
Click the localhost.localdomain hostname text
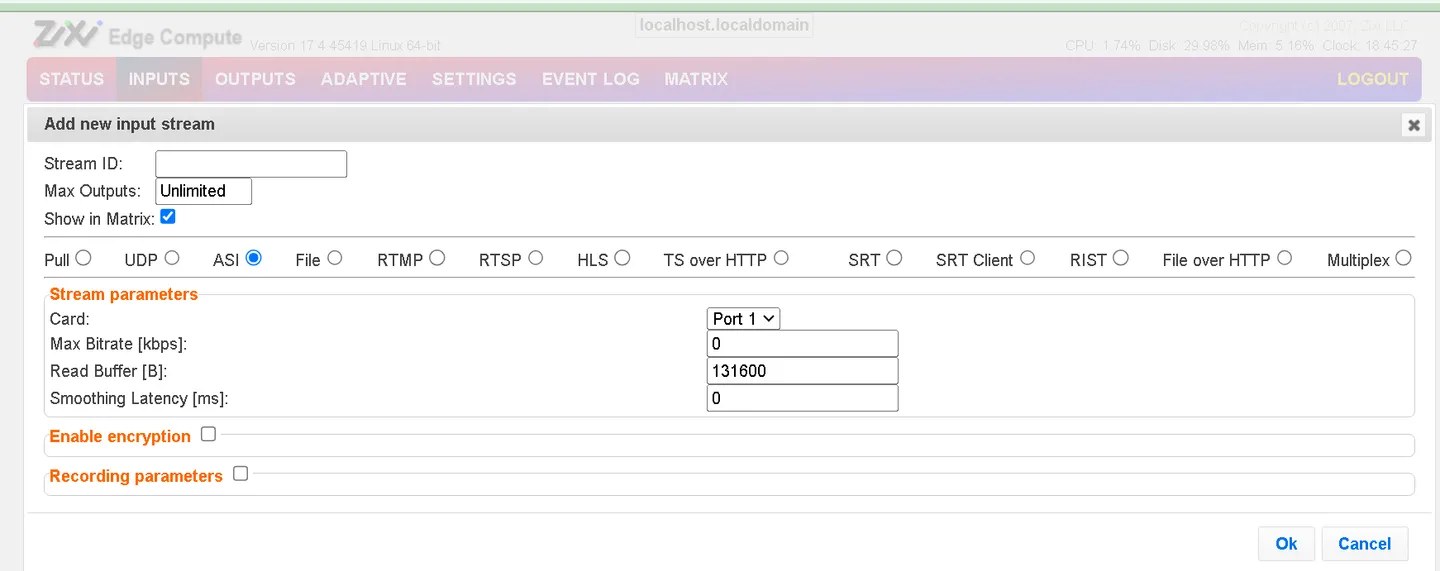pyautogui.click(x=724, y=24)
